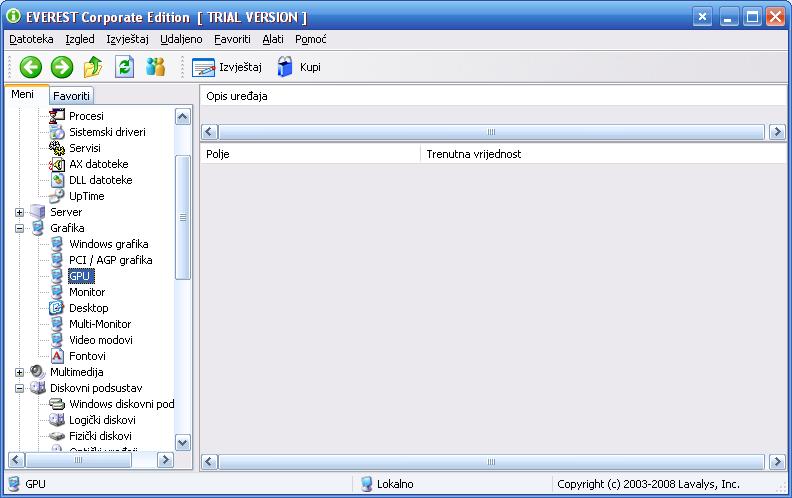The height and width of the screenshot is (498, 792).
Task: Click the Sistemski driveri icon
Action: tap(57, 132)
